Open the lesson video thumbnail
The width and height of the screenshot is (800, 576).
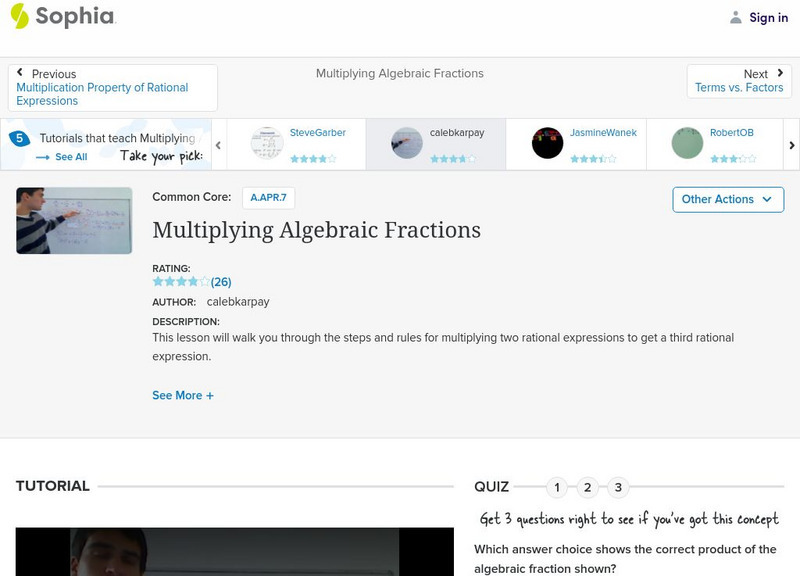(x=74, y=220)
